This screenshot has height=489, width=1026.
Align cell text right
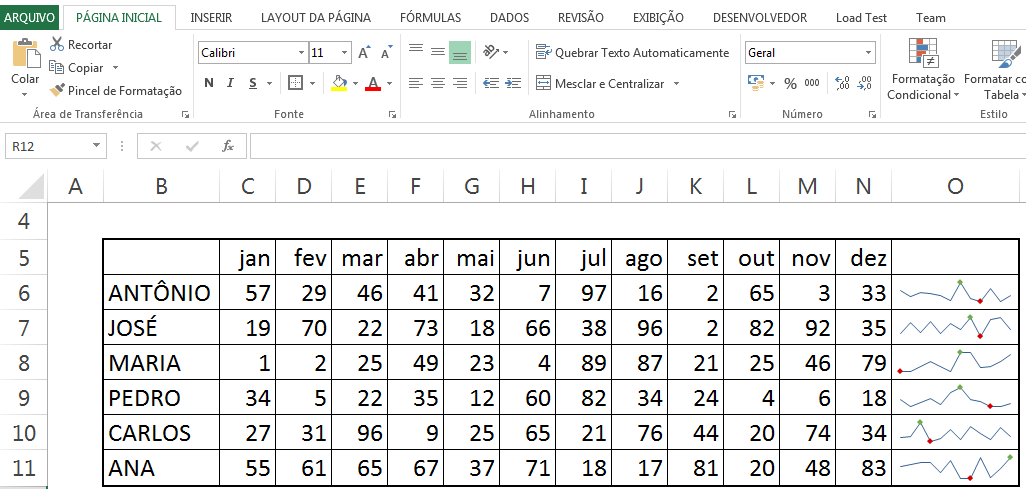(x=460, y=83)
